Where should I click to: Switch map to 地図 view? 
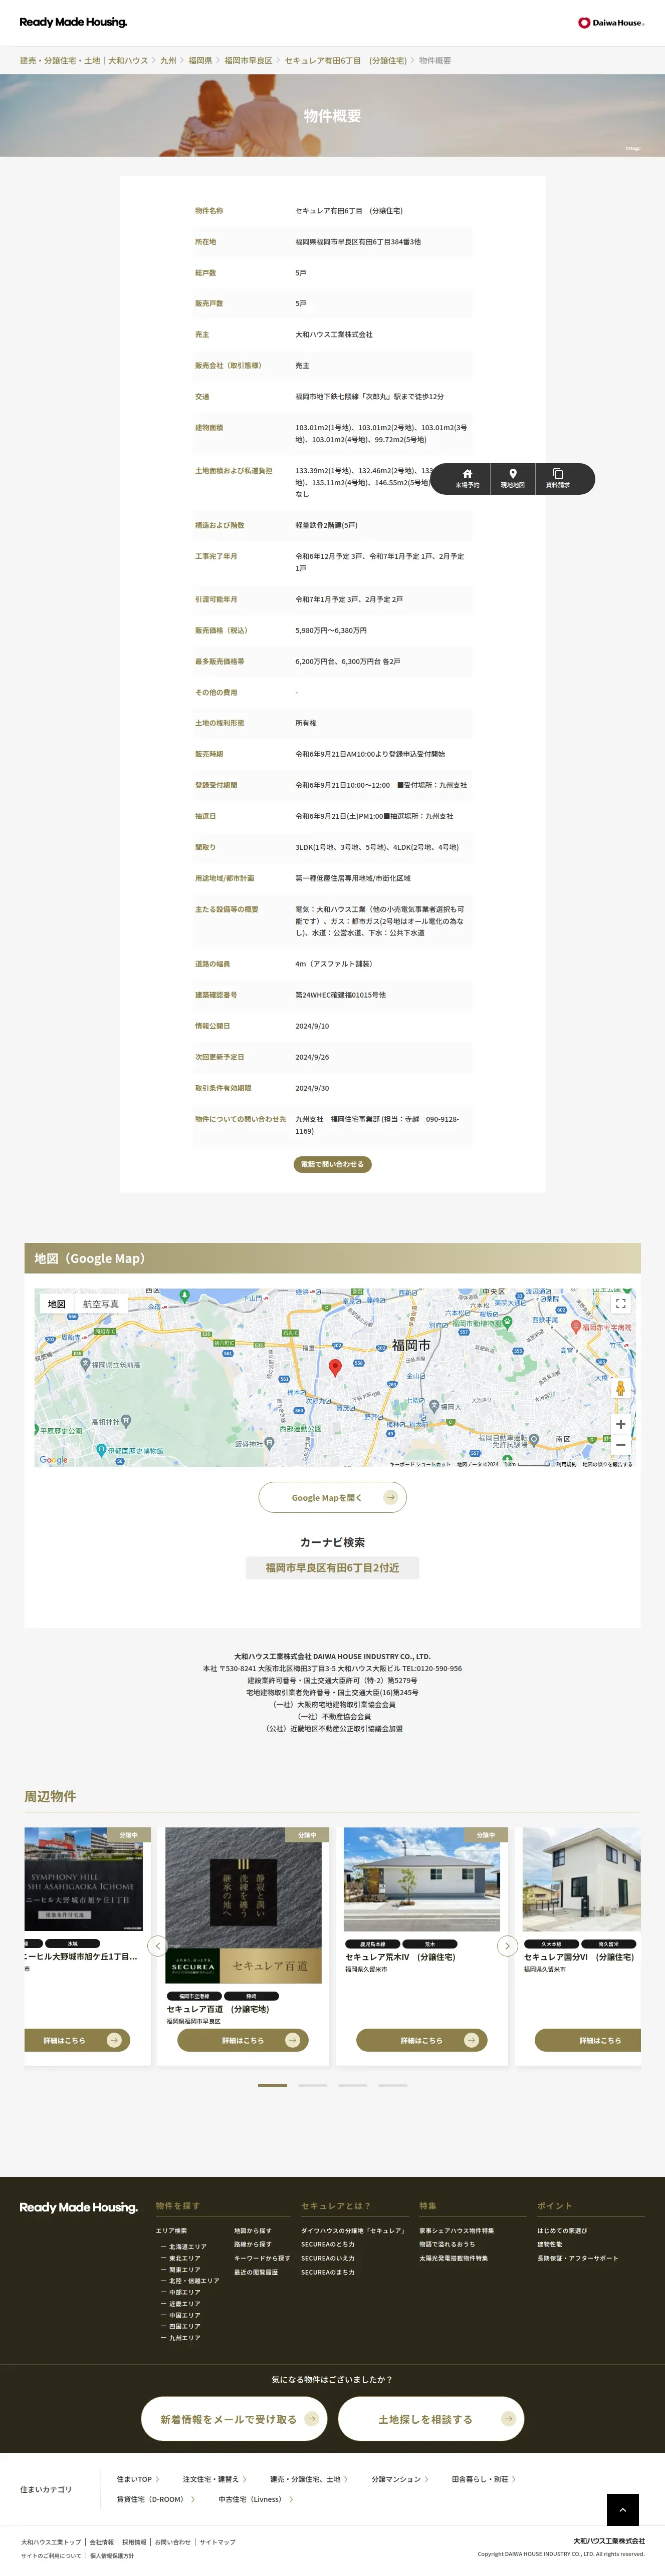[57, 1304]
